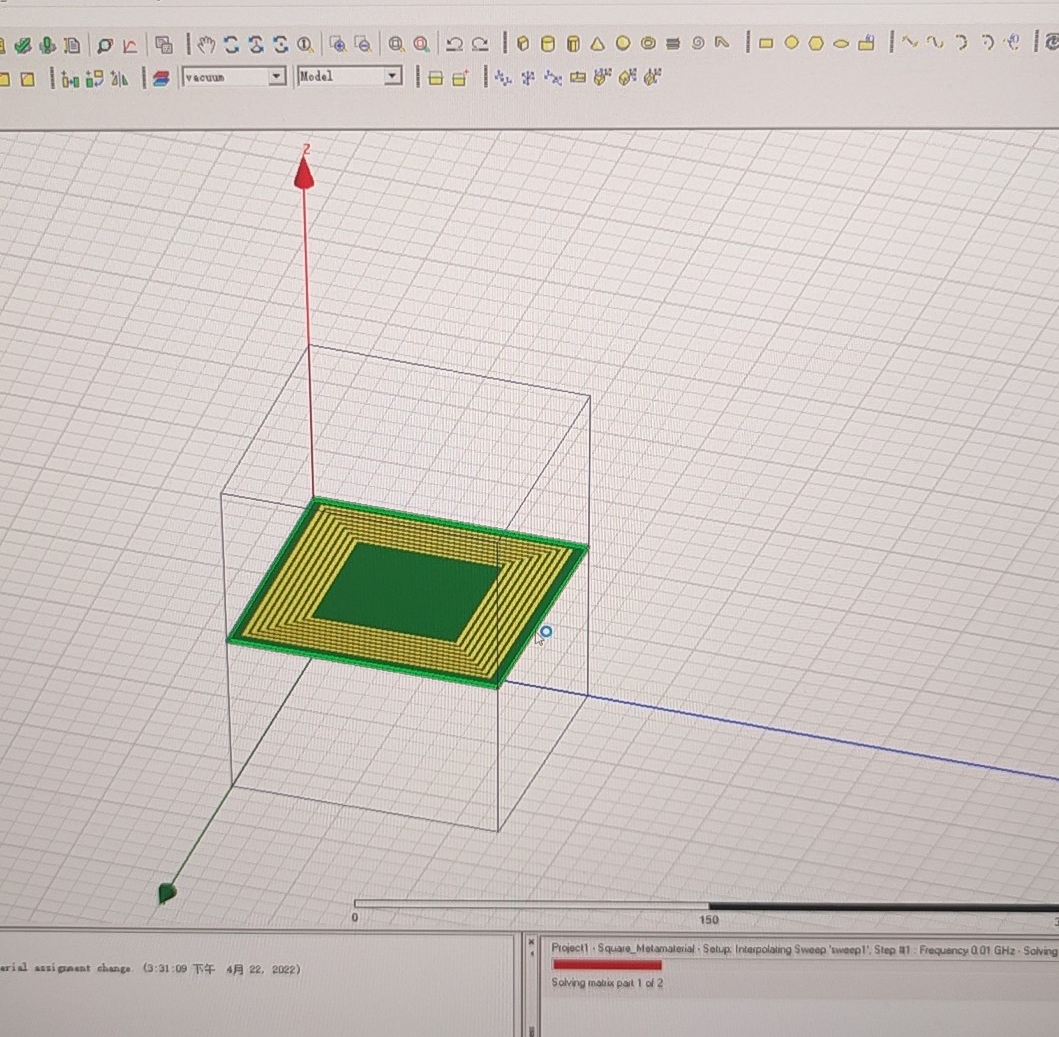Draw a straight line segment
The height and width of the screenshot is (1037, 1059).
910,43
